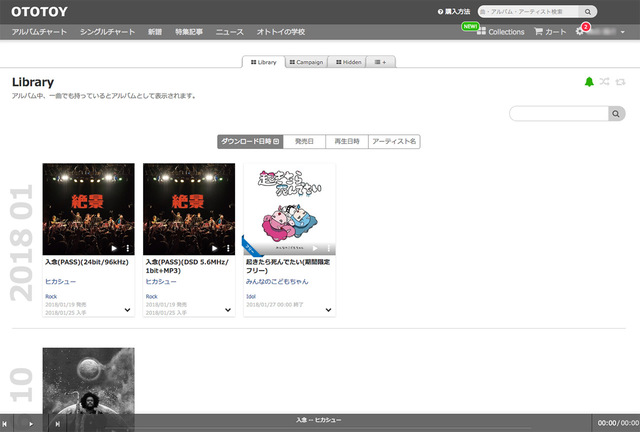This screenshot has width=640, height=432.
Task: Click now playing 入念 -- ヒカシュー title
Action: click(x=319, y=420)
